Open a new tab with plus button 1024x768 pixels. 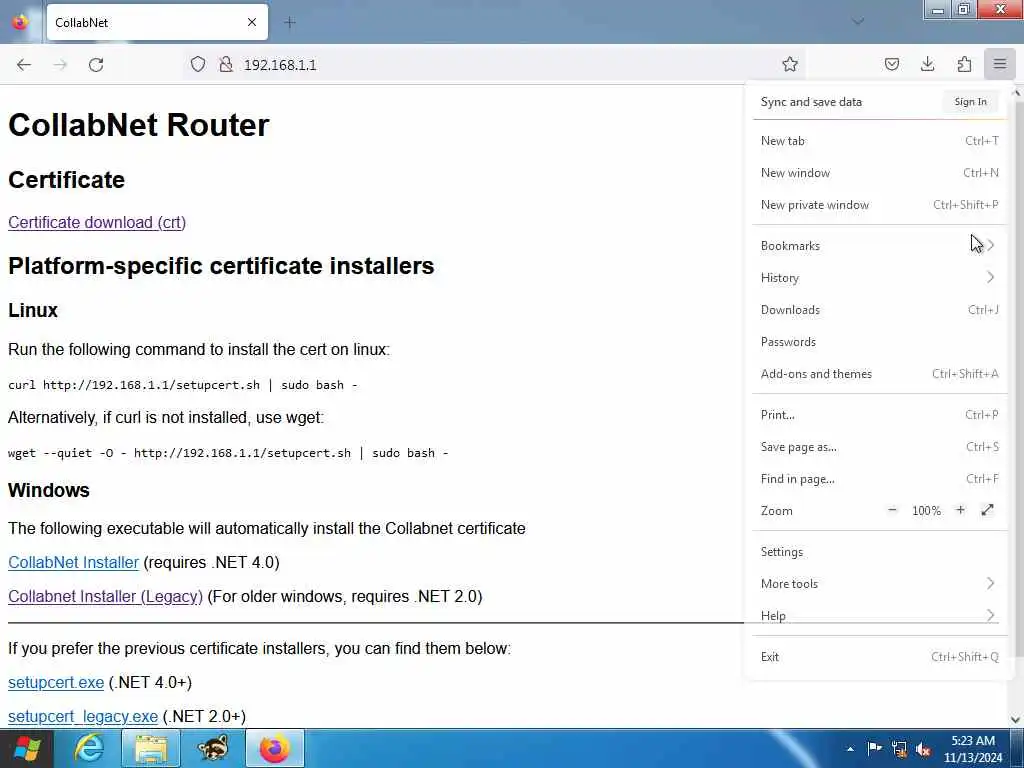pyautogui.click(x=290, y=22)
